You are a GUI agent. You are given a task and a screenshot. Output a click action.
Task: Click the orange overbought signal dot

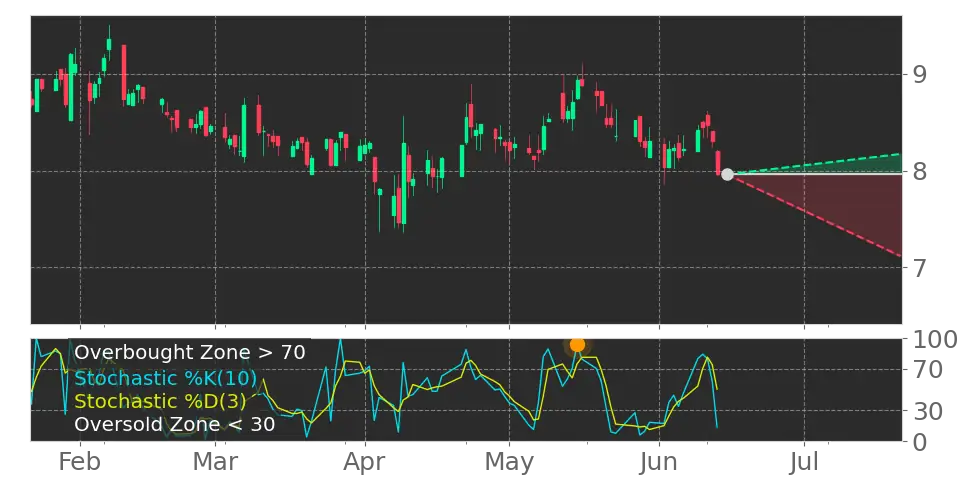[577, 345]
